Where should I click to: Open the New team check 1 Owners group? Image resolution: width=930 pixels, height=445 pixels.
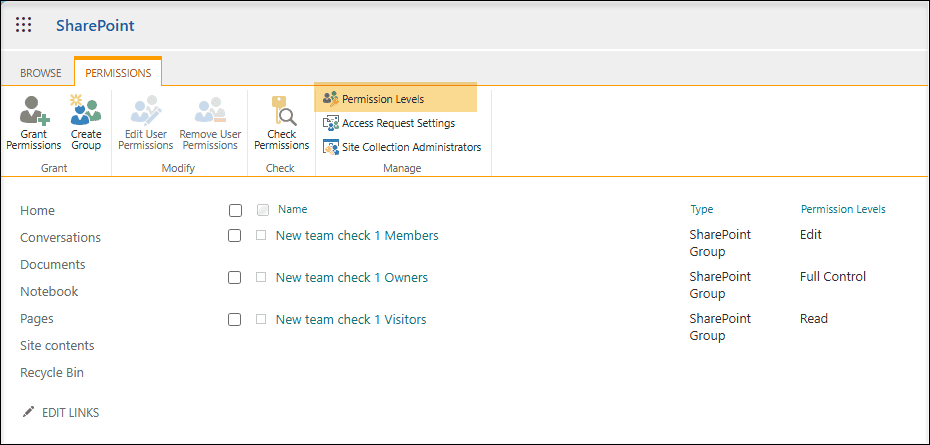pyautogui.click(x=352, y=277)
